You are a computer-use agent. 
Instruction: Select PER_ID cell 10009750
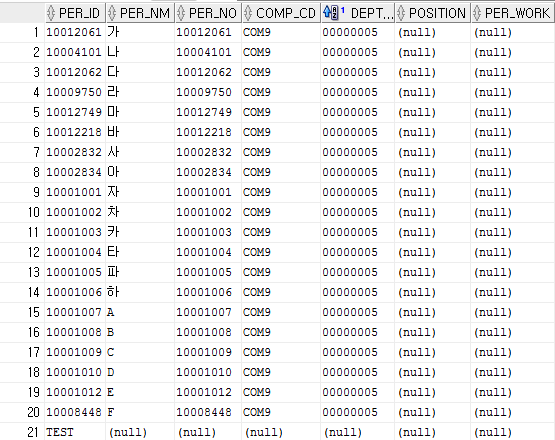tap(74, 92)
